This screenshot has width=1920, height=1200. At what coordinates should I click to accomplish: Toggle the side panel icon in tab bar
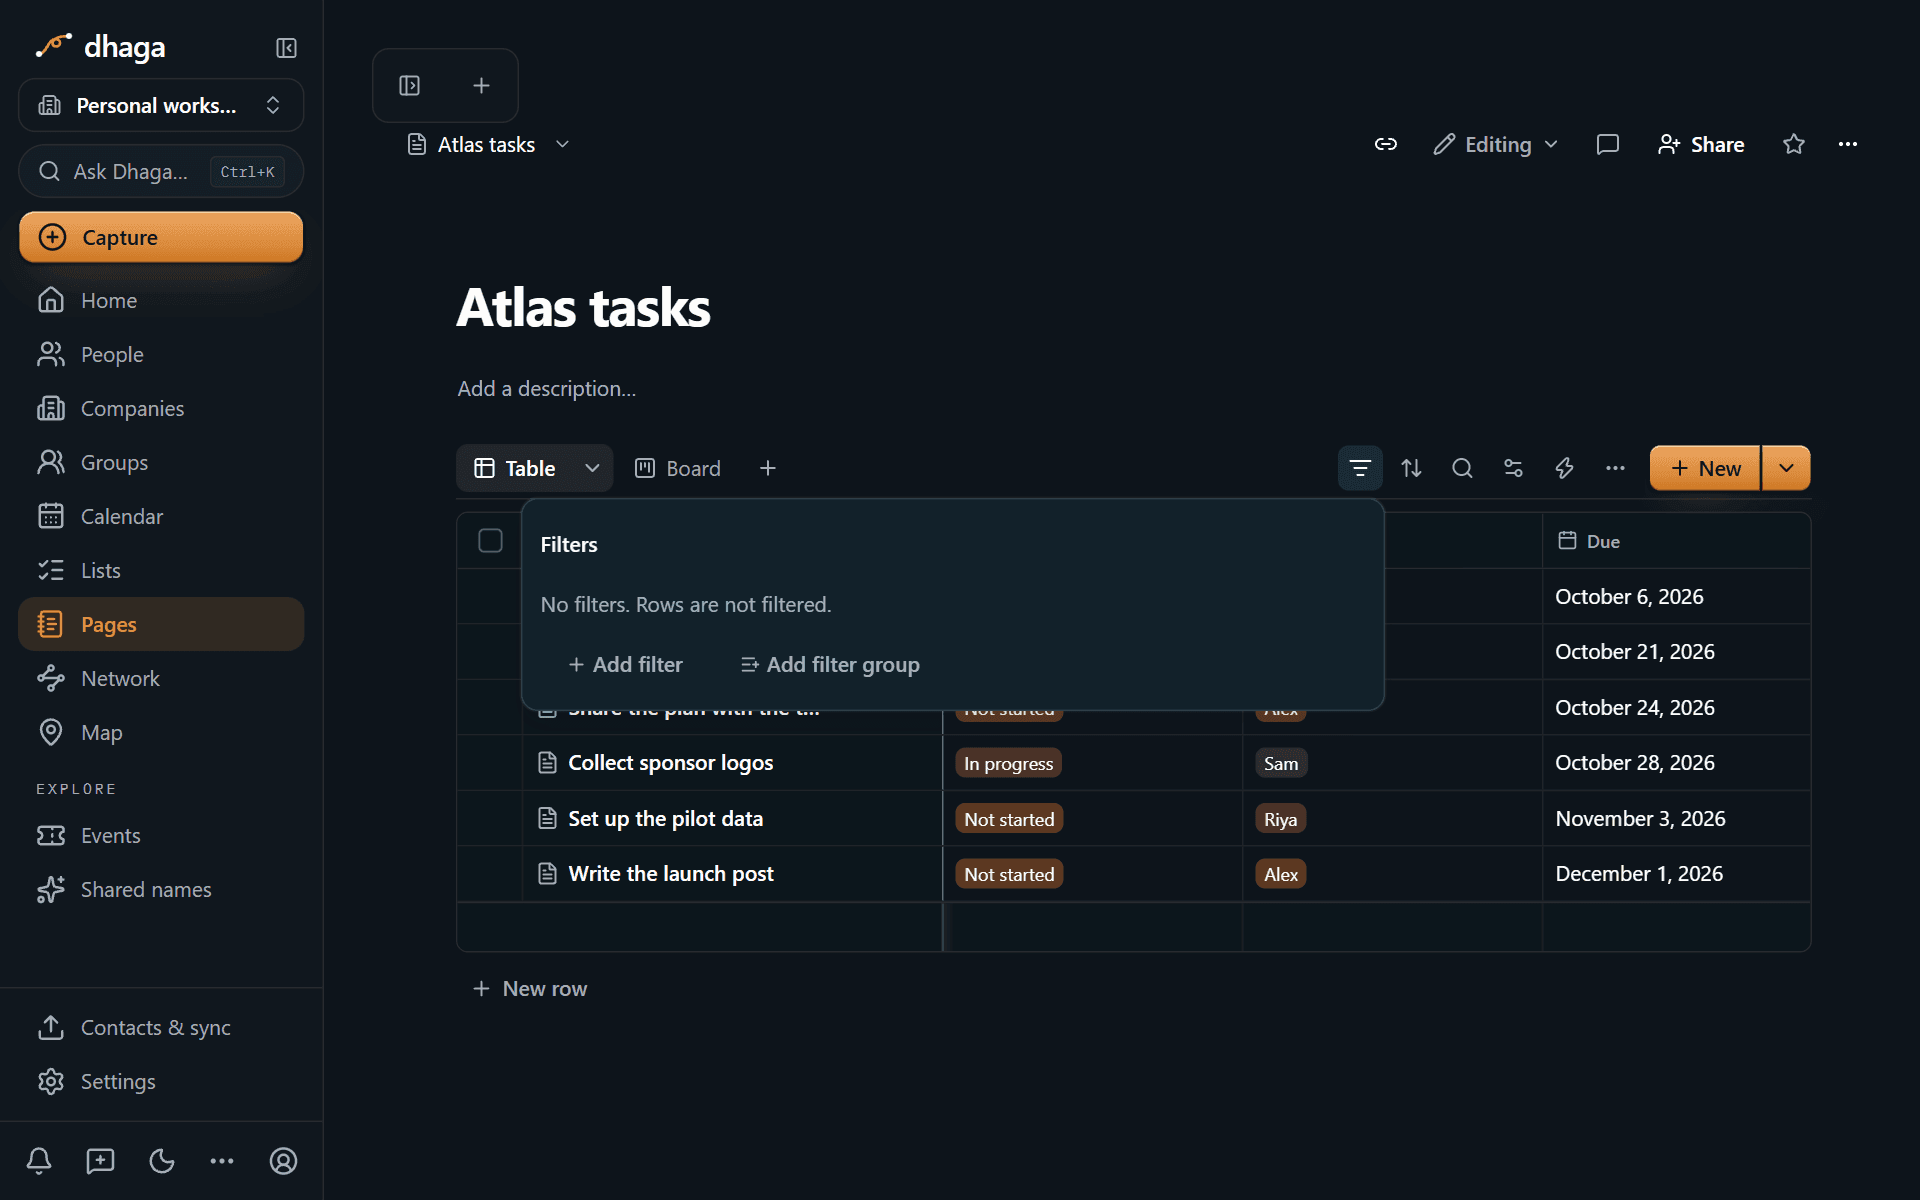[x=410, y=86]
